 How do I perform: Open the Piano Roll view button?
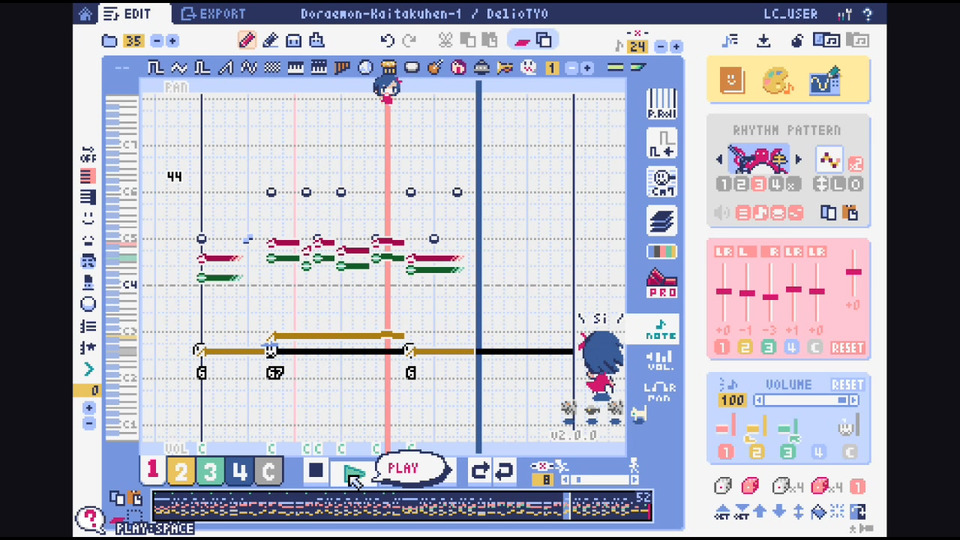(x=661, y=103)
